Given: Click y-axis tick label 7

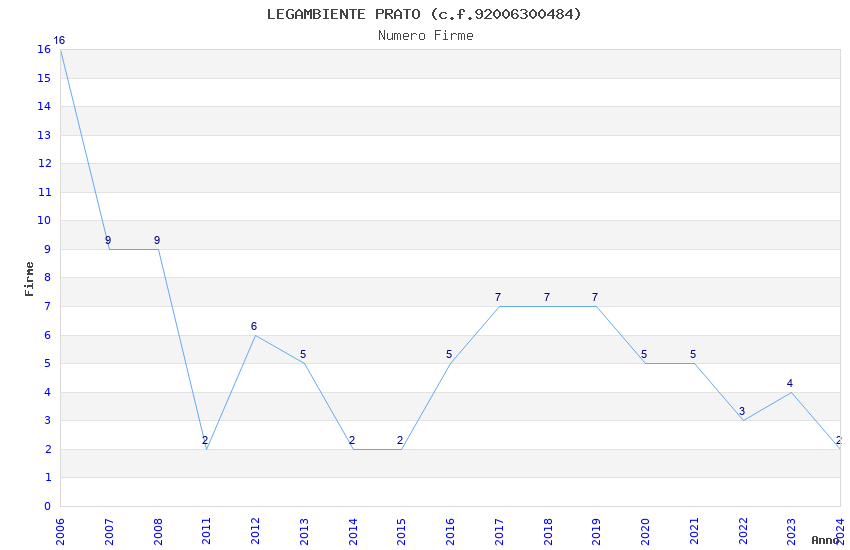Looking at the screenshot, I should 48,306.
